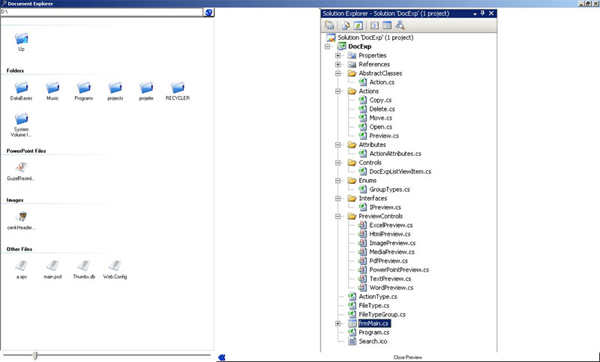This screenshot has height=362, width=600.
Task: Open the Programs folder
Action: point(84,88)
